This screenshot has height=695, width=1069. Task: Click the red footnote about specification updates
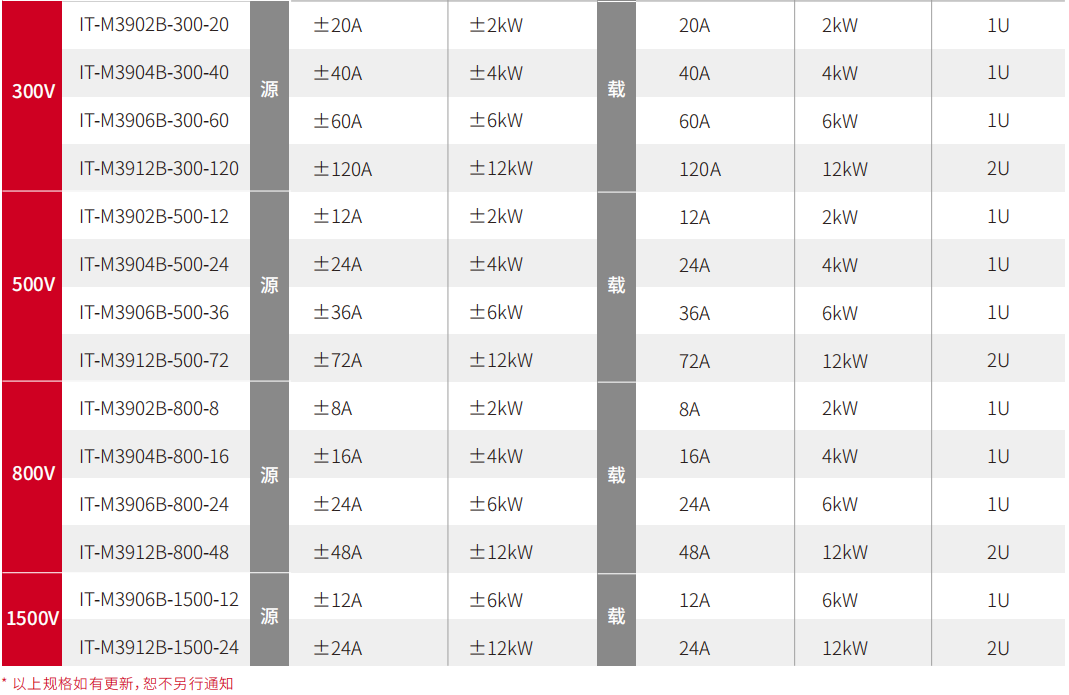tap(117, 683)
